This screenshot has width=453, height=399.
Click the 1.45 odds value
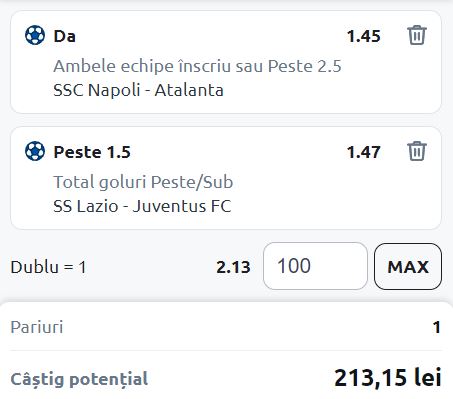363,36
